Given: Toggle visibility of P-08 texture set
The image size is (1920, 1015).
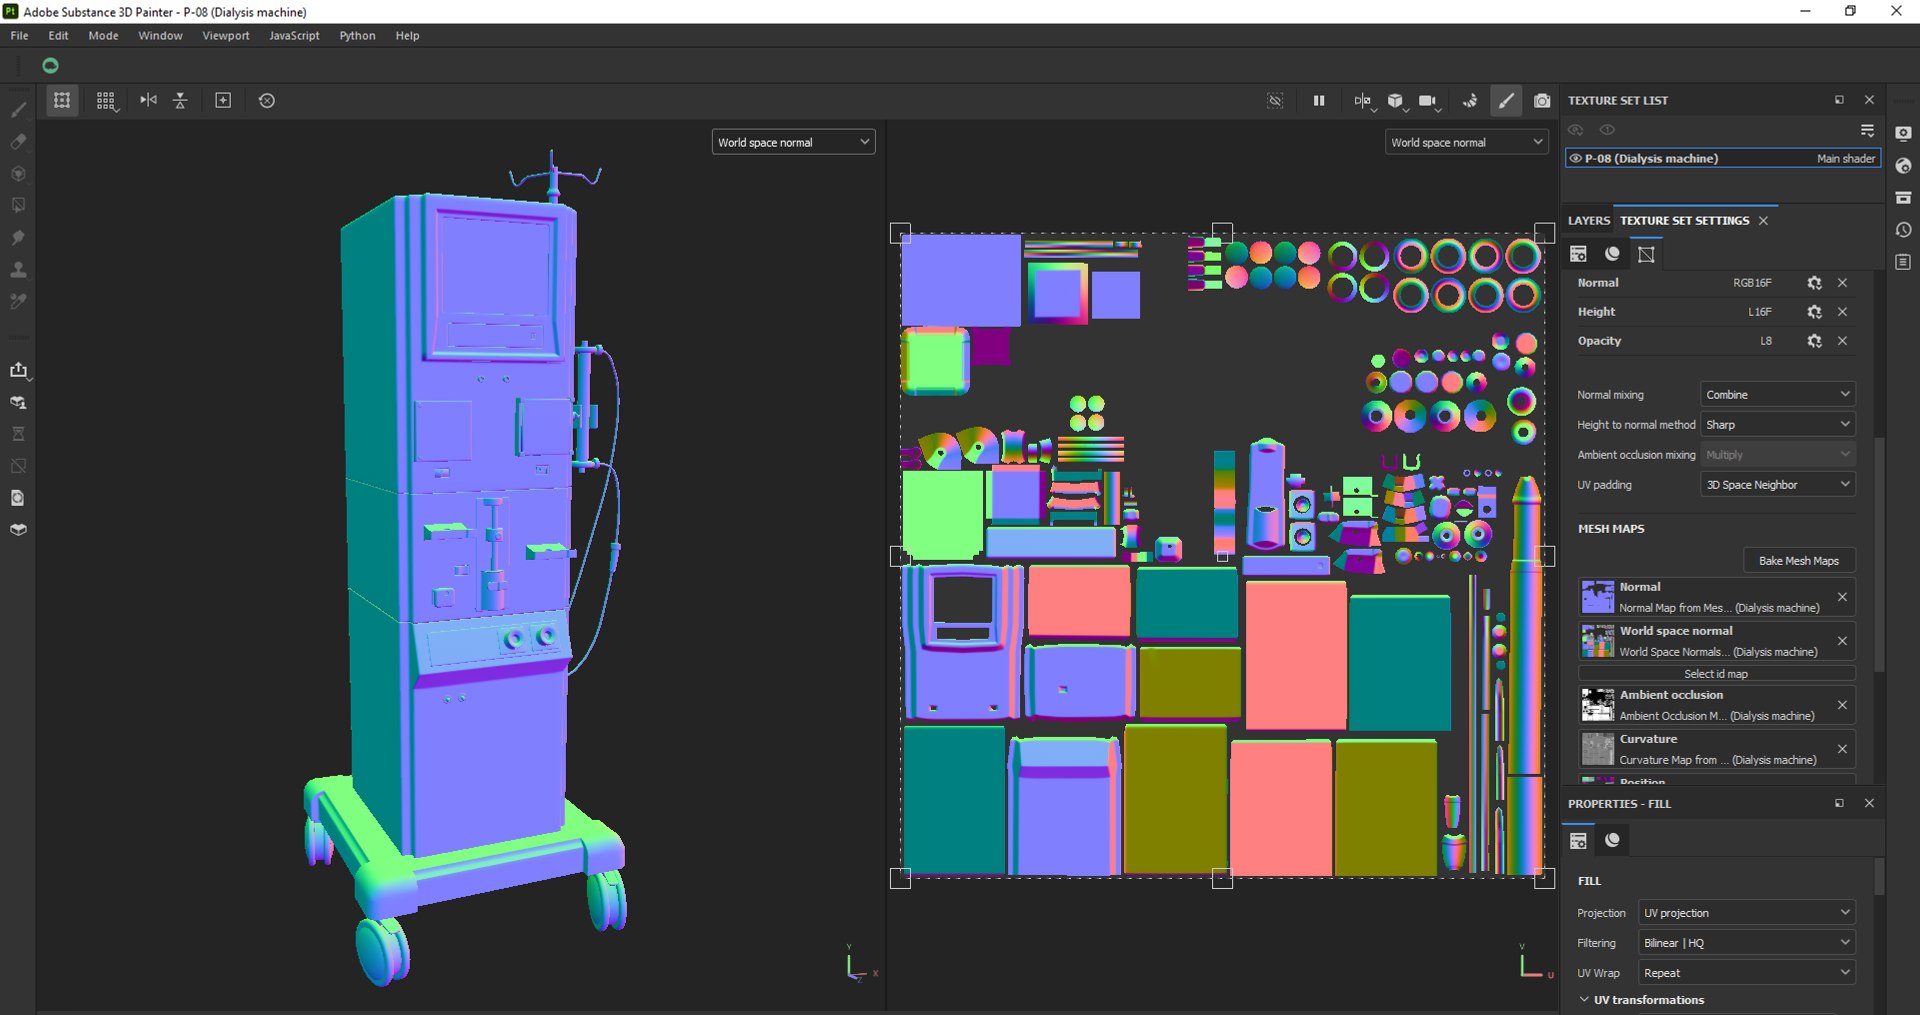Looking at the screenshot, I should tap(1575, 158).
